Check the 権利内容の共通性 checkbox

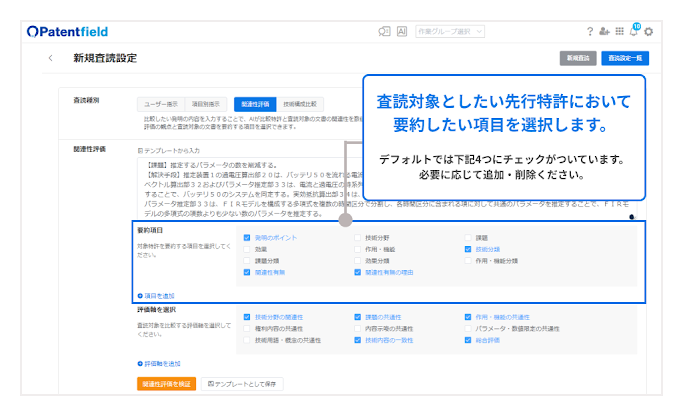coord(247,328)
